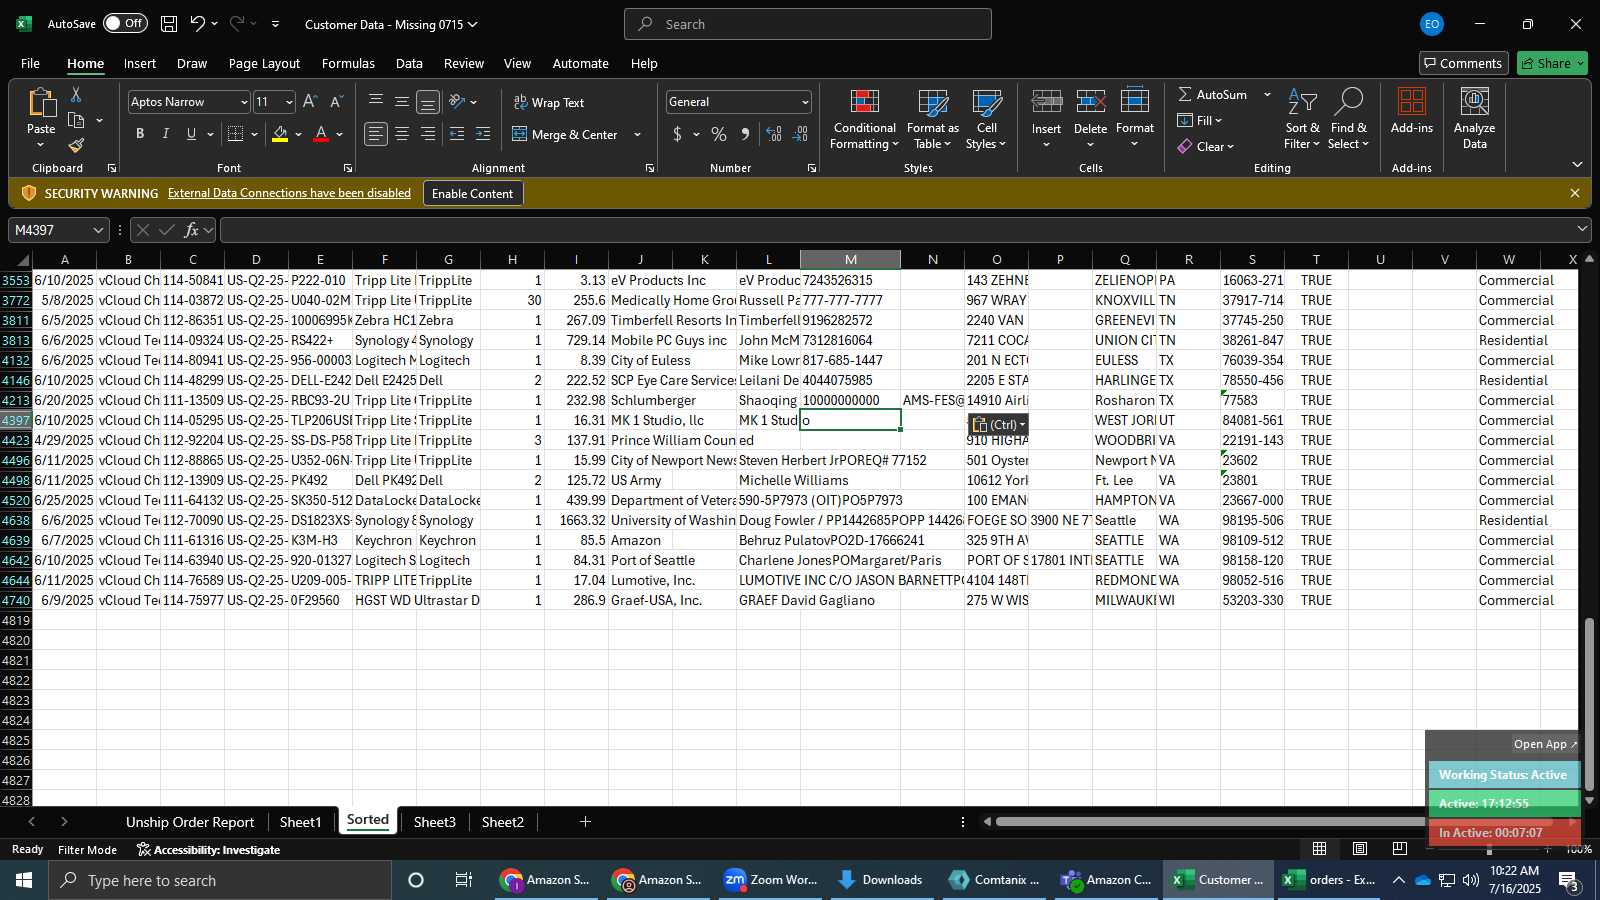Expand the Name Box dropdown
The width and height of the screenshot is (1600, 900).
pos(98,230)
